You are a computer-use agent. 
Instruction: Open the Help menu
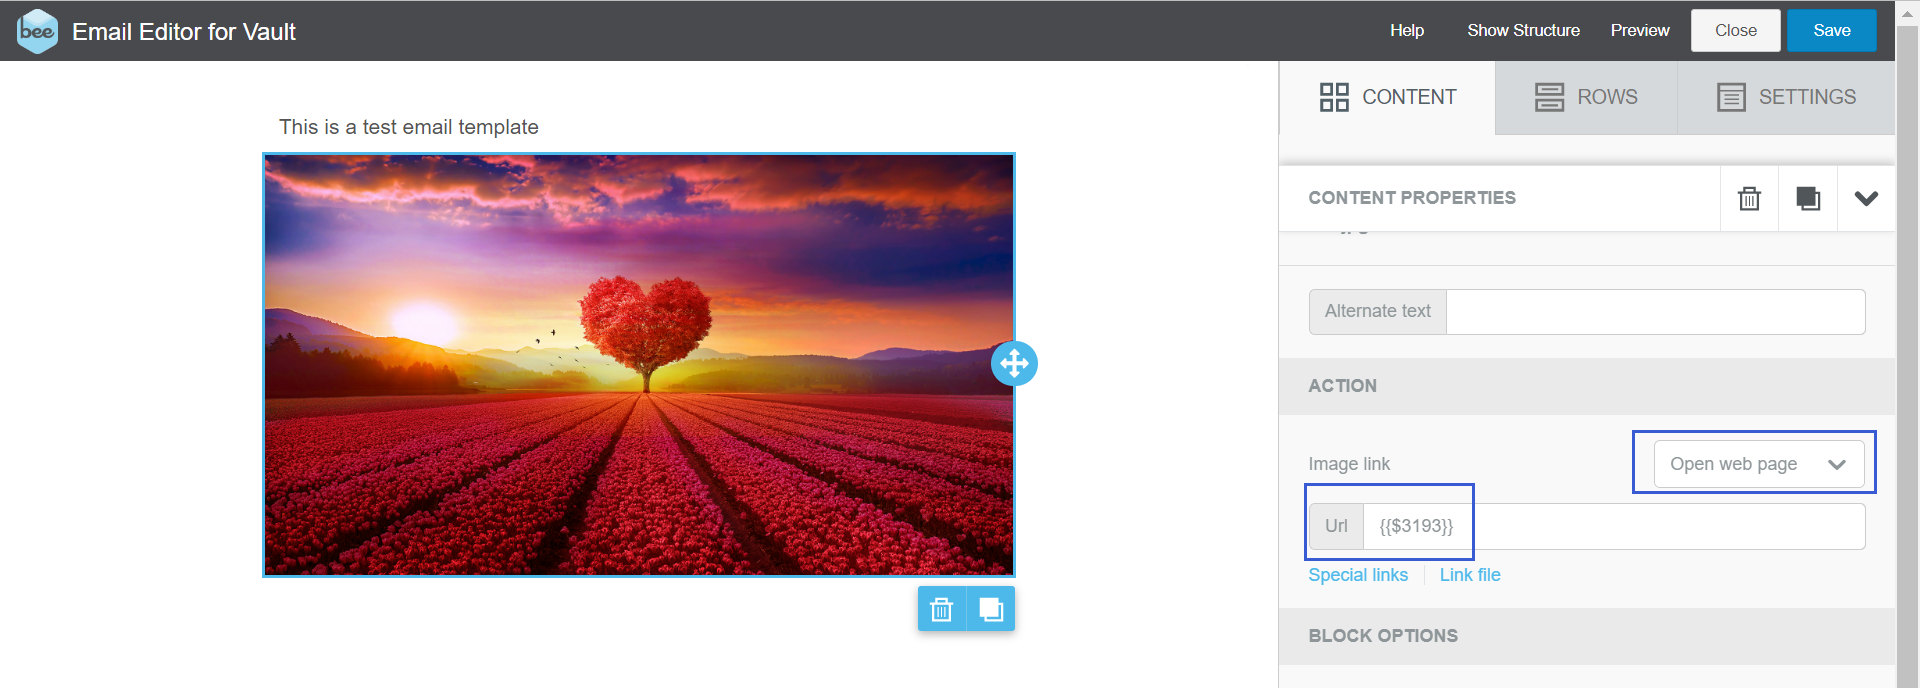pos(1406,31)
